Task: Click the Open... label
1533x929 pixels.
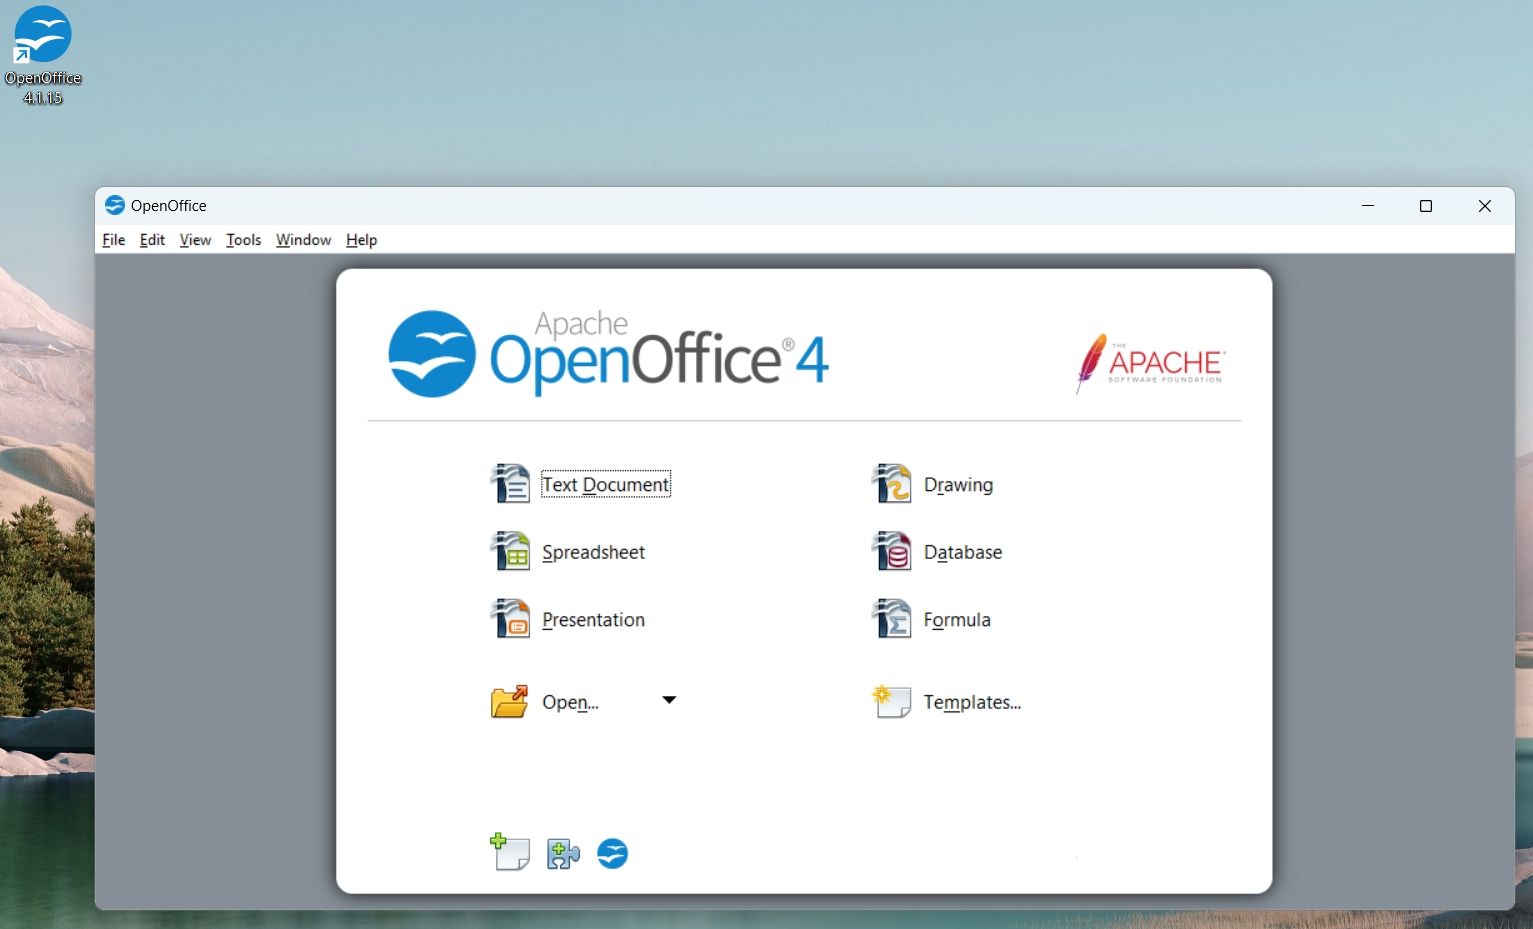Action: point(570,702)
